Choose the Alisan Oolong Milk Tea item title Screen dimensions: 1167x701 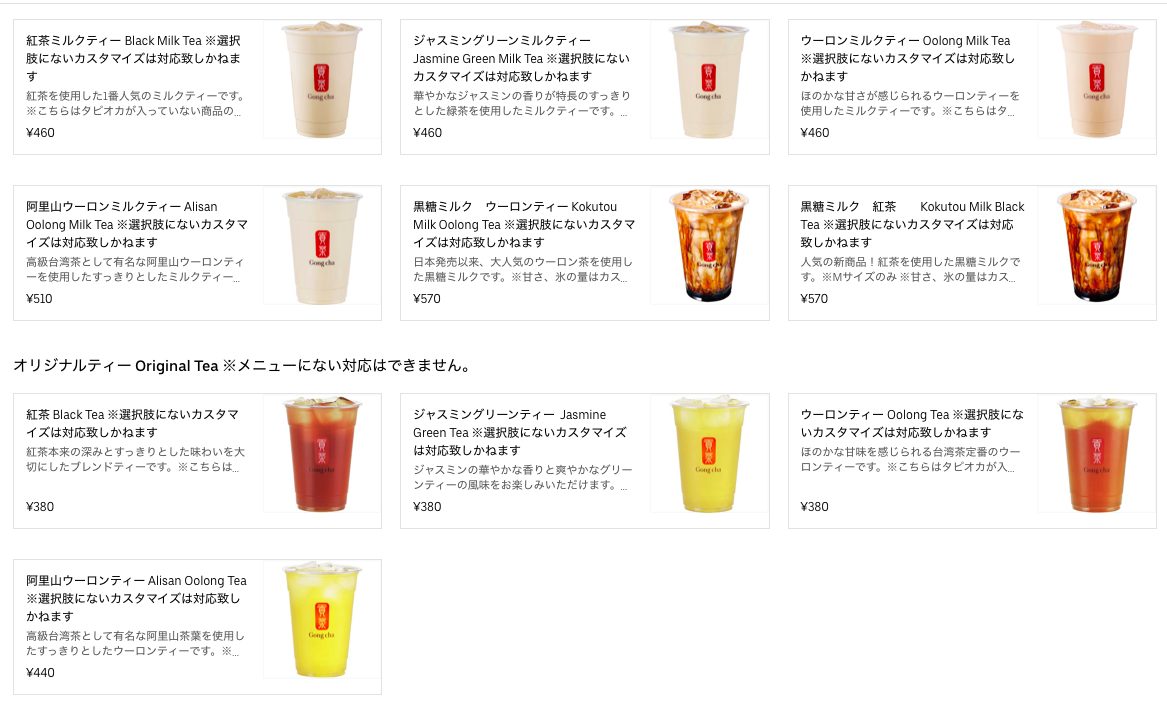137,224
